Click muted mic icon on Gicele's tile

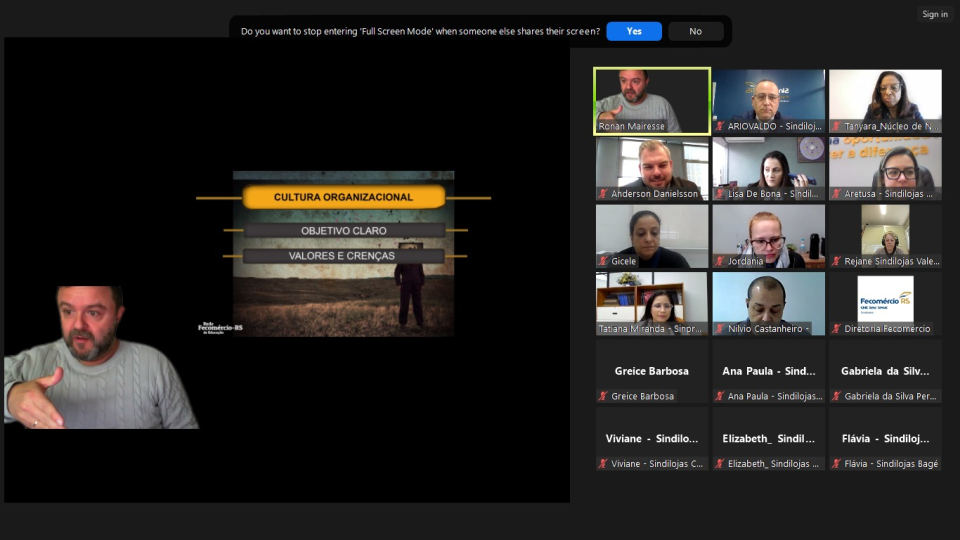point(603,261)
